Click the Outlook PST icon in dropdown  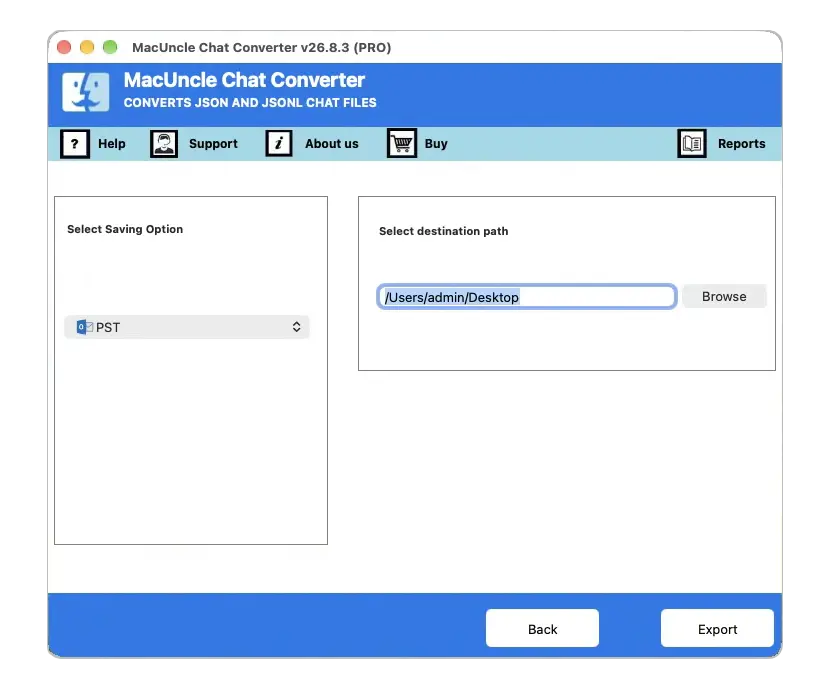pyautogui.click(x=84, y=327)
